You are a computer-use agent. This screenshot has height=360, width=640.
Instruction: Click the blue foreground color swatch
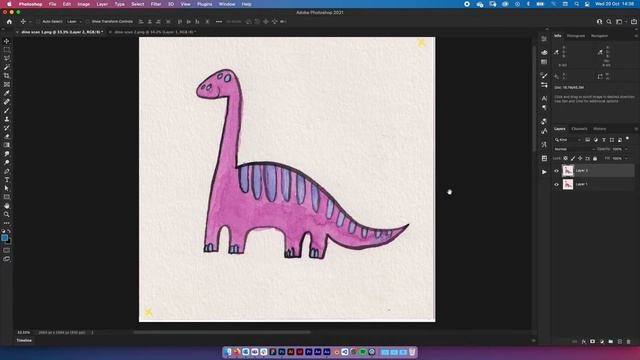coord(4,238)
